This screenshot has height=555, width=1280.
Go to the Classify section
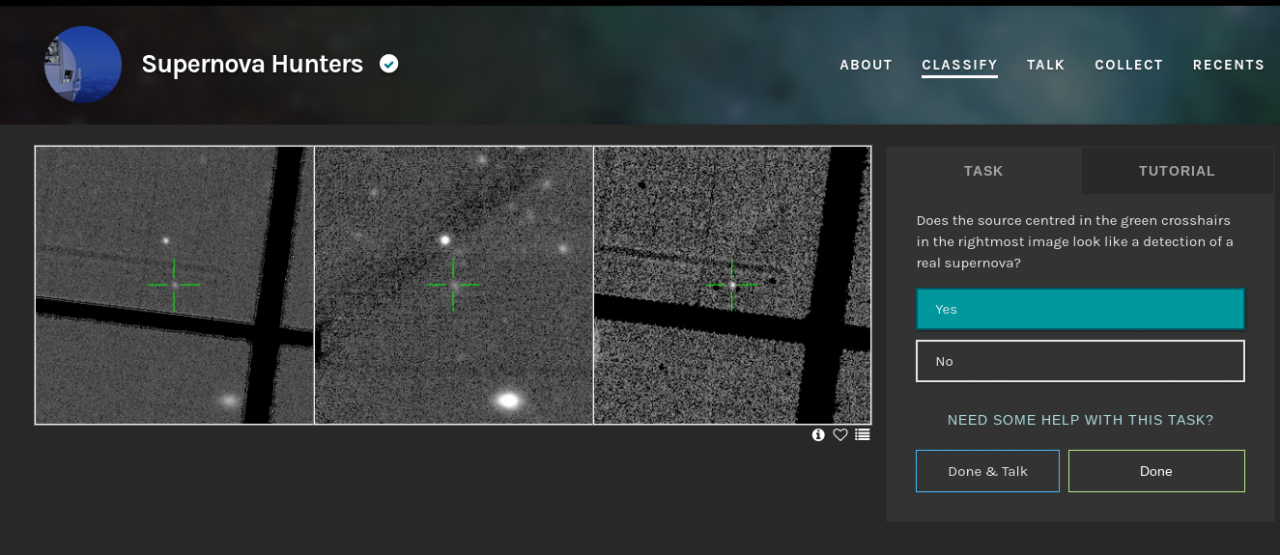[959, 65]
